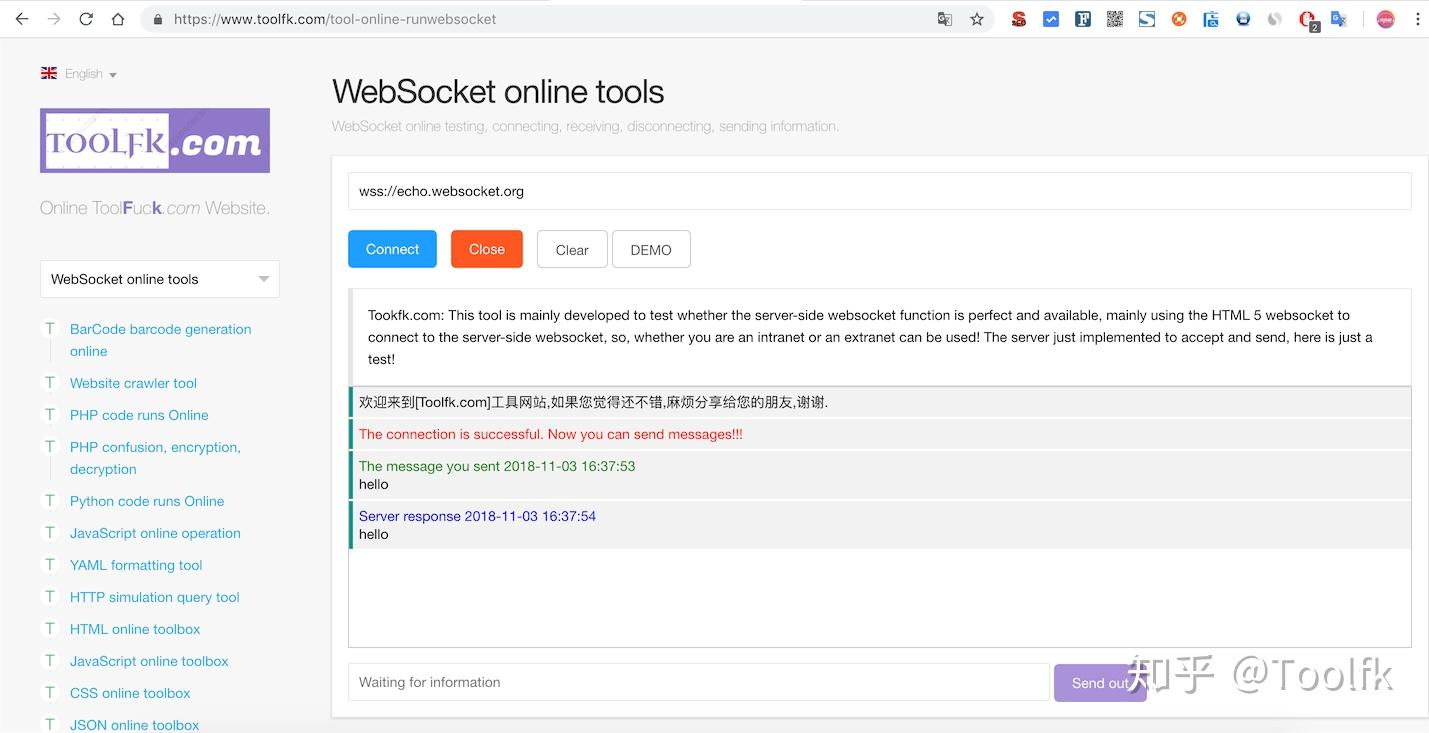
Task: Click the red SEO extension icon
Action: pos(1018,19)
